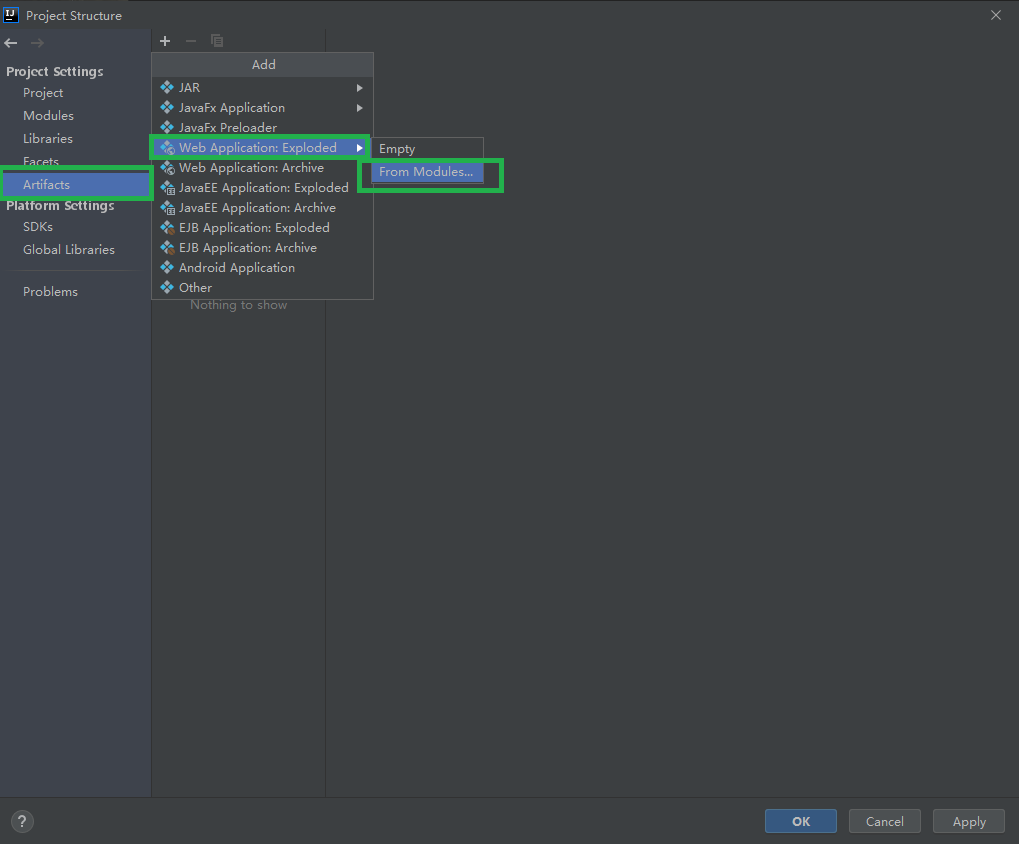Viewport: 1019px width, 844px height.
Task: Select JavaEE Application: Archive entry
Action: [x=263, y=208]
